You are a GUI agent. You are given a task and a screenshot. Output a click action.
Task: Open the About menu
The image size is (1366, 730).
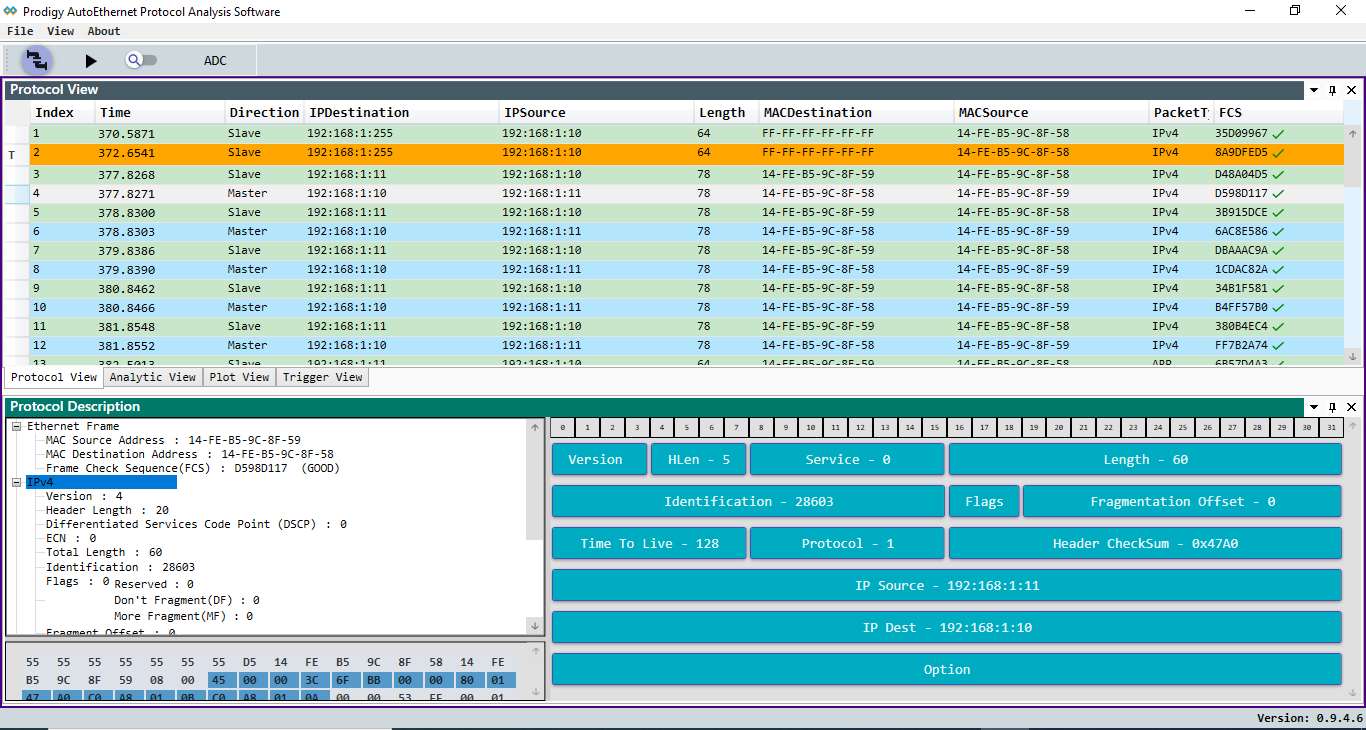(104, 31)
